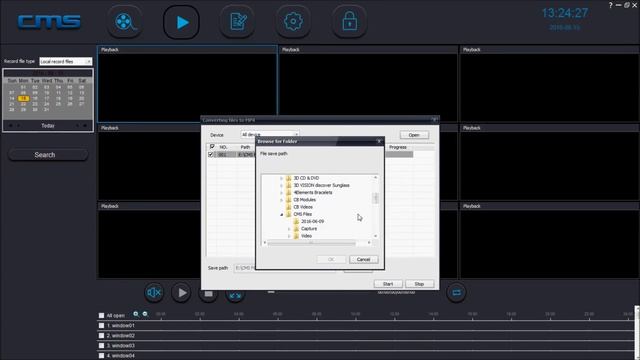640x360 pixels.
Task: Select the 2016-06-09 folder
Action: pyautogui.click(x=312, y=222)
